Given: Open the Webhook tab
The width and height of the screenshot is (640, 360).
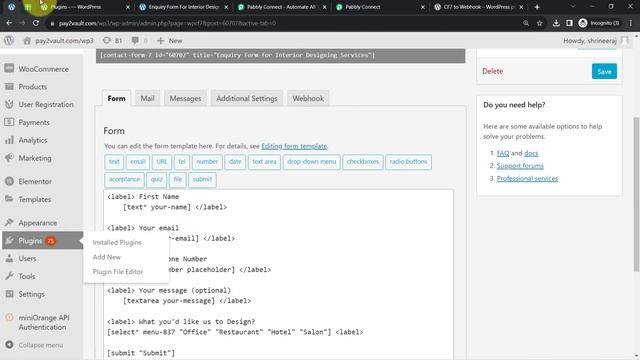Looking at the screenshot, I should pyautogui.click(x=308, y=98).
